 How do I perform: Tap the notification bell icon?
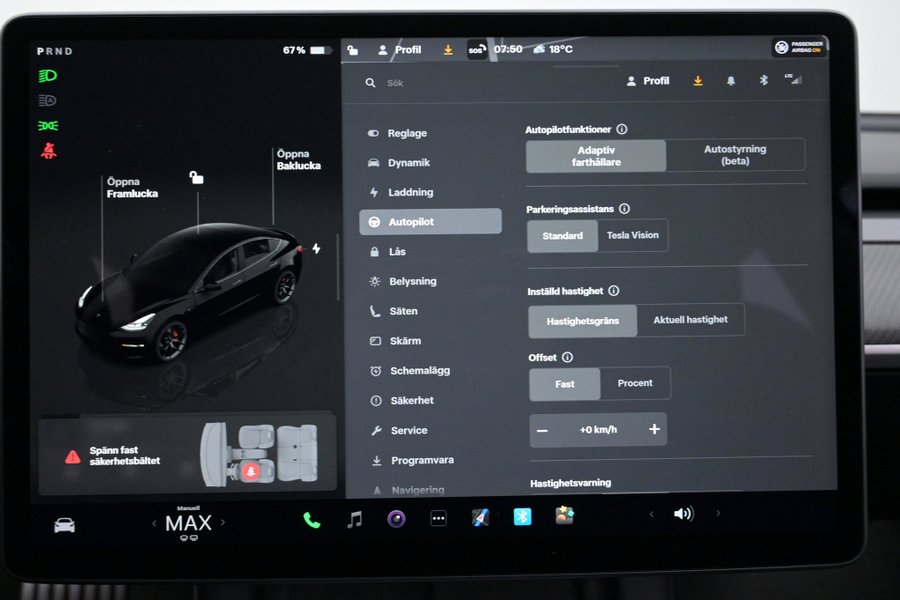click(x=731, y=81)
